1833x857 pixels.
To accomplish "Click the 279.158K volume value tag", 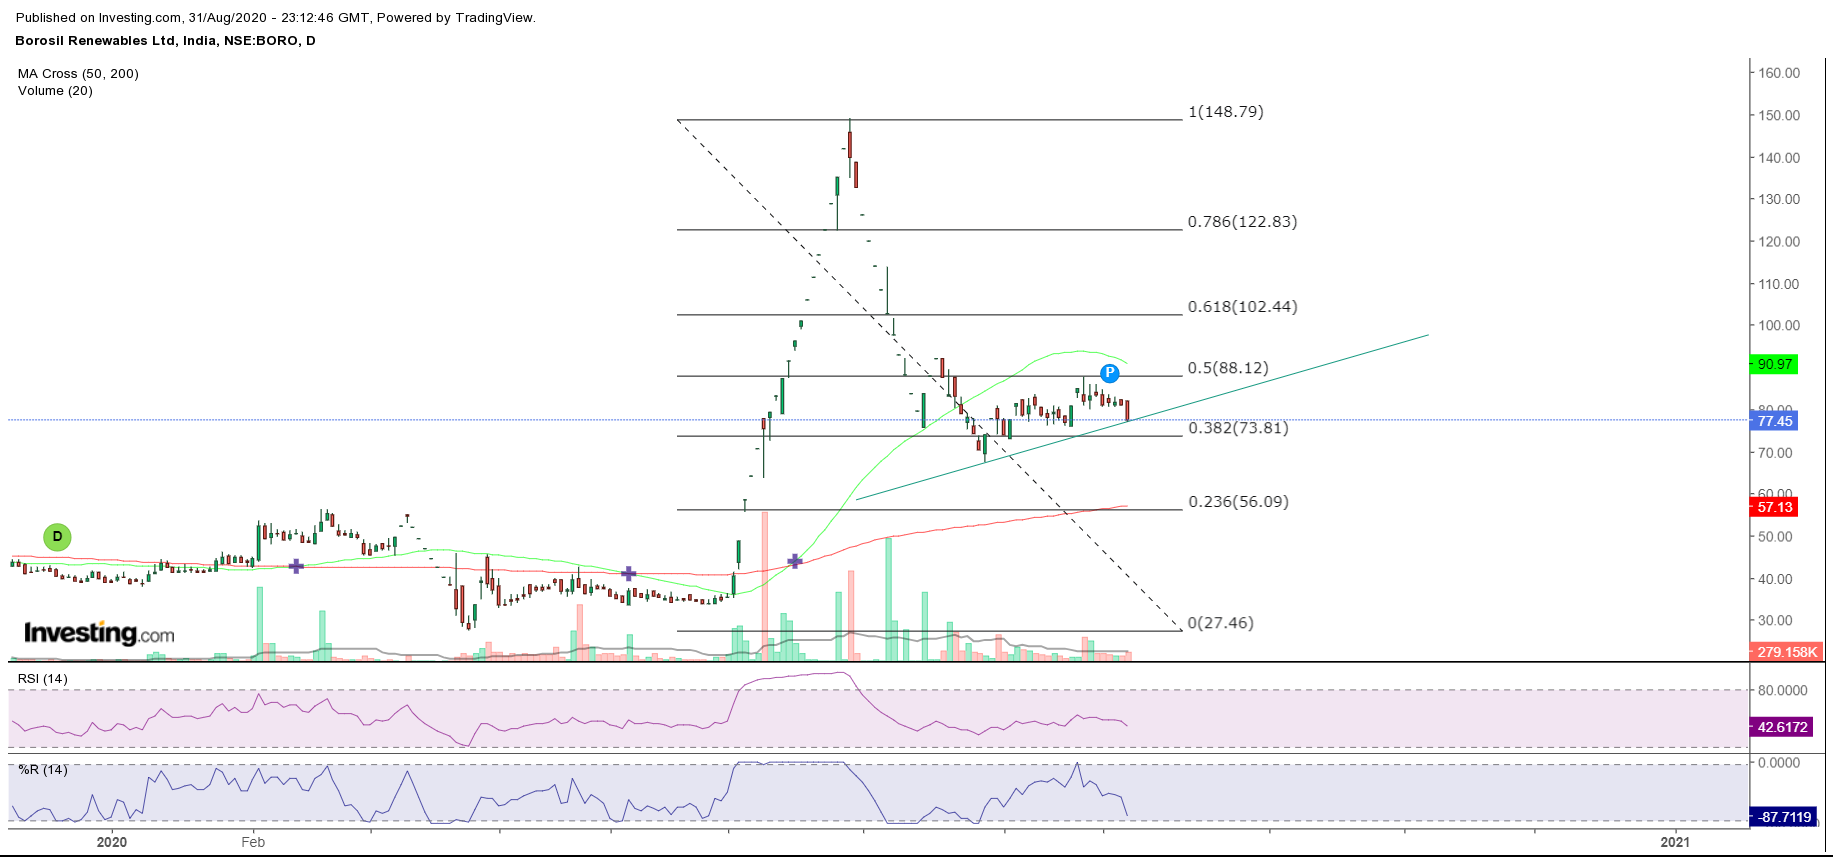I will (x=1786, y=652).
